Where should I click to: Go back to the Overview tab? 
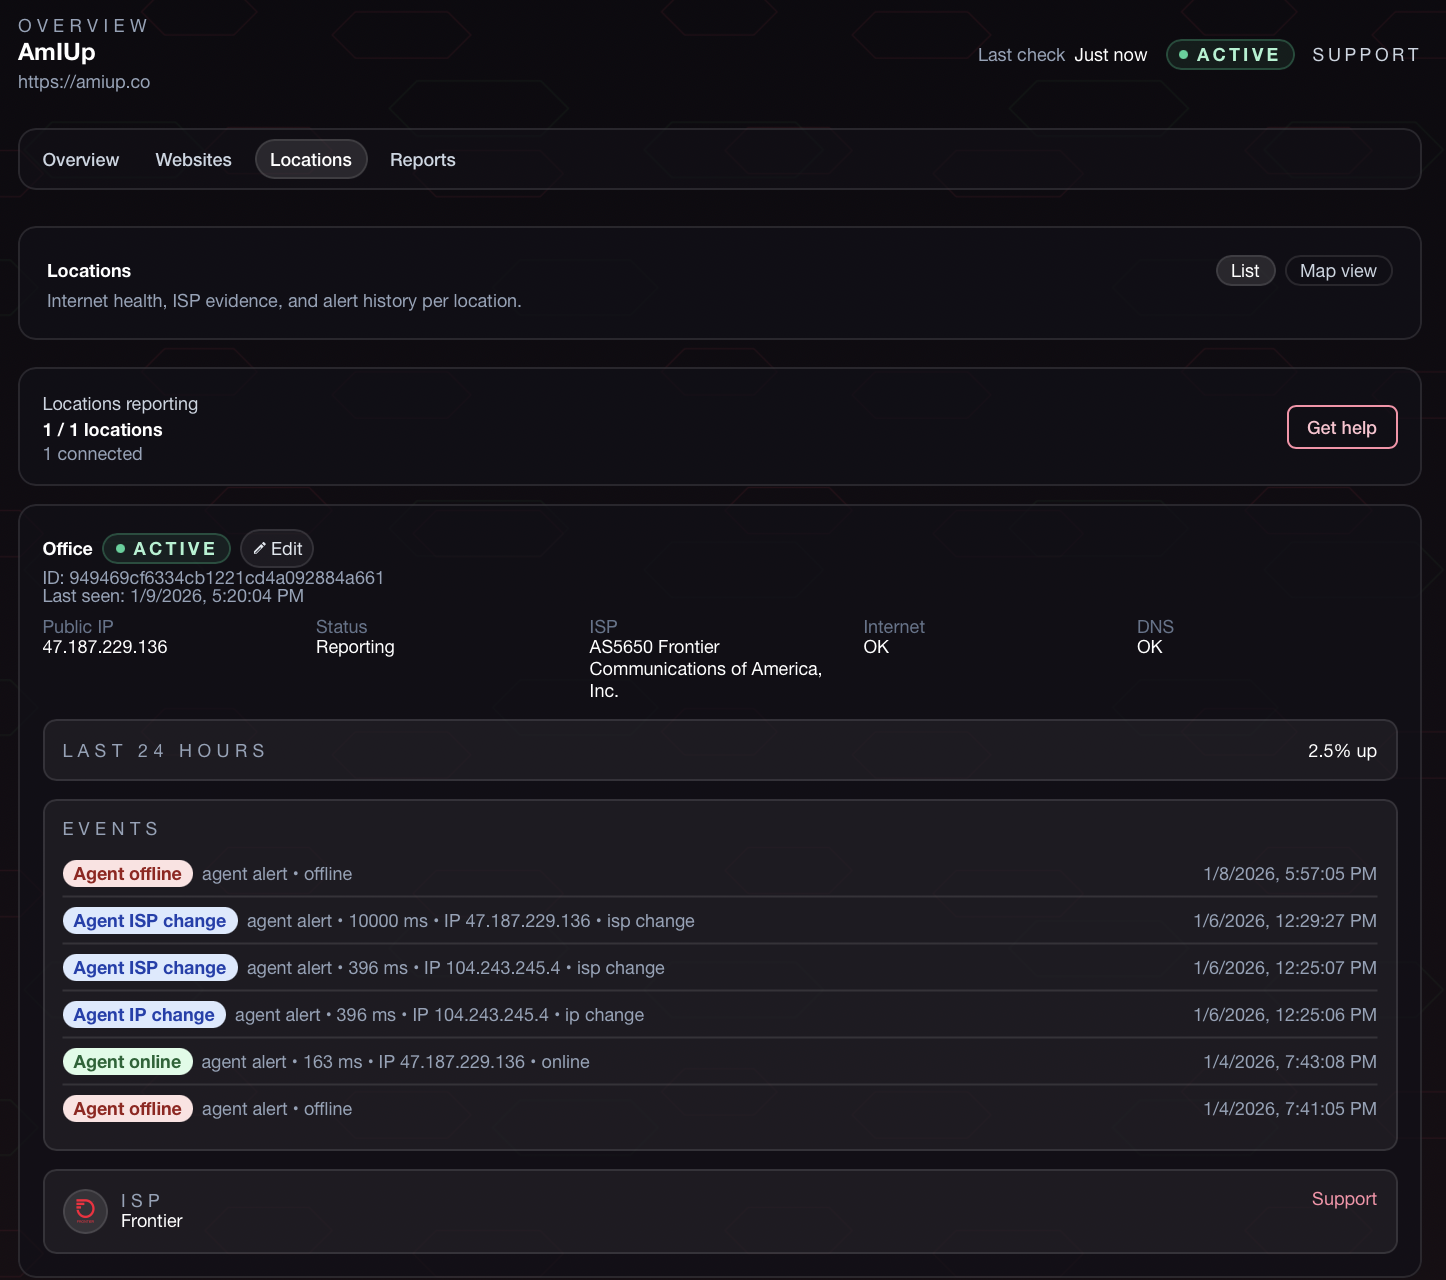80,159
